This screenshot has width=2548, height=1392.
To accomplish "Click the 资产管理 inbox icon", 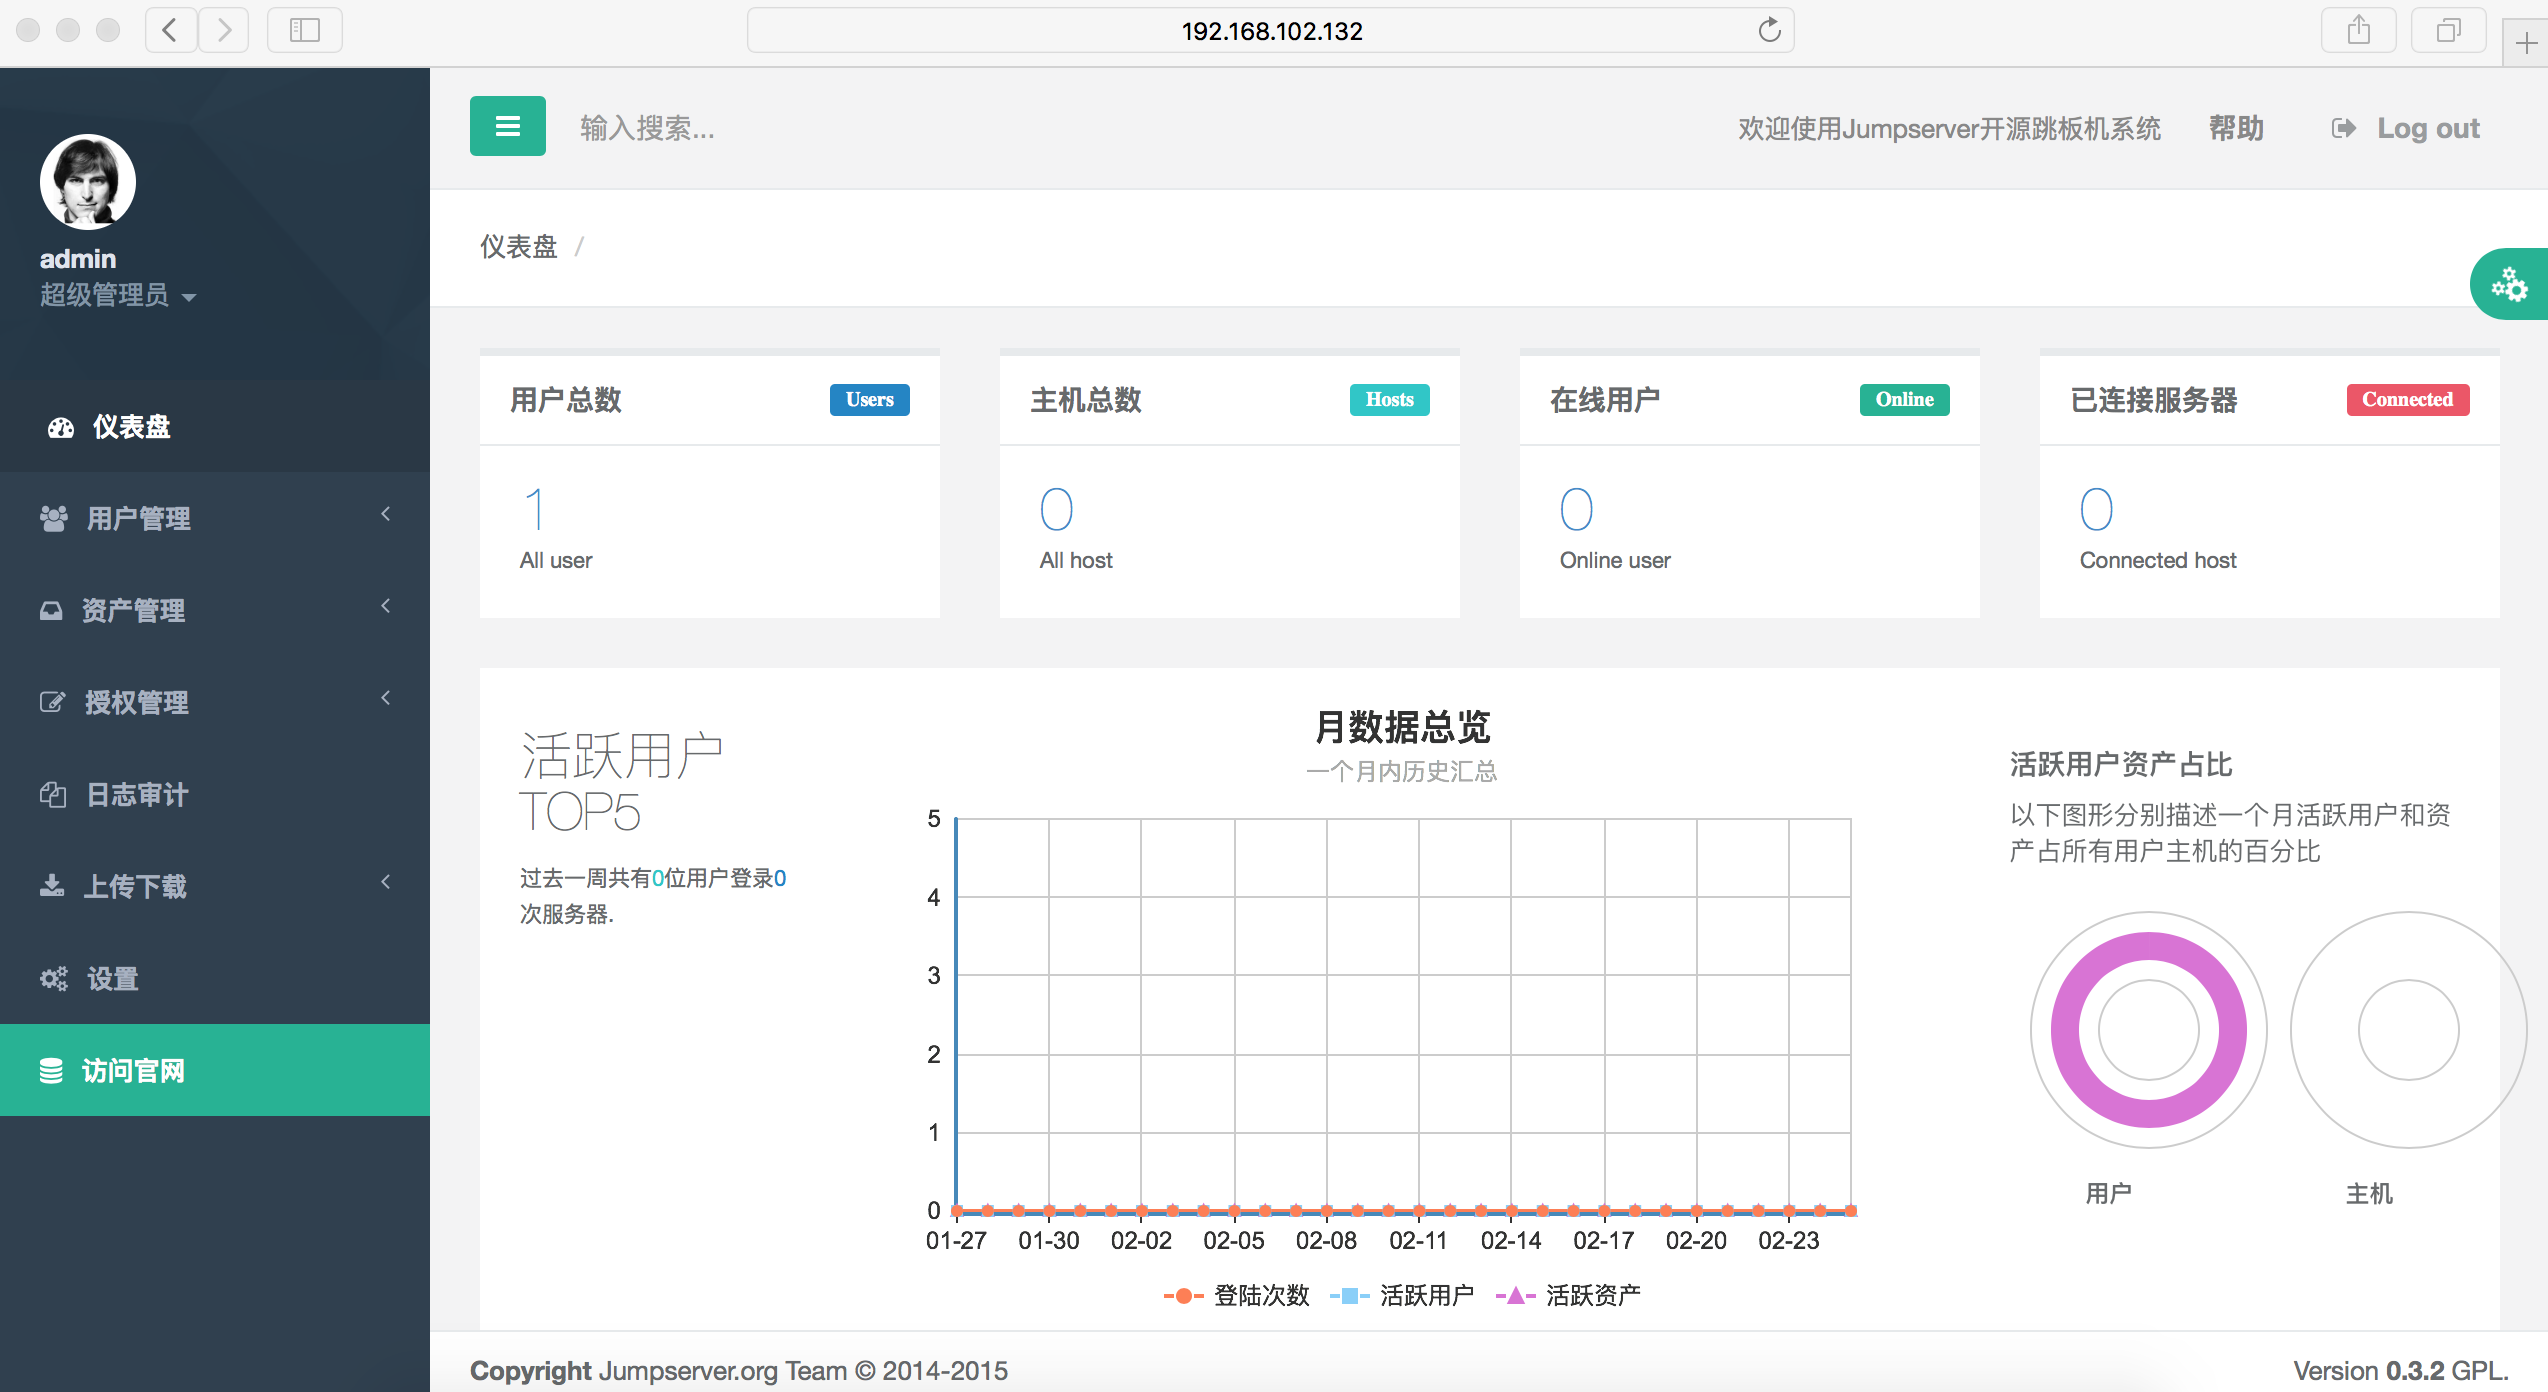I will (51, 610).
